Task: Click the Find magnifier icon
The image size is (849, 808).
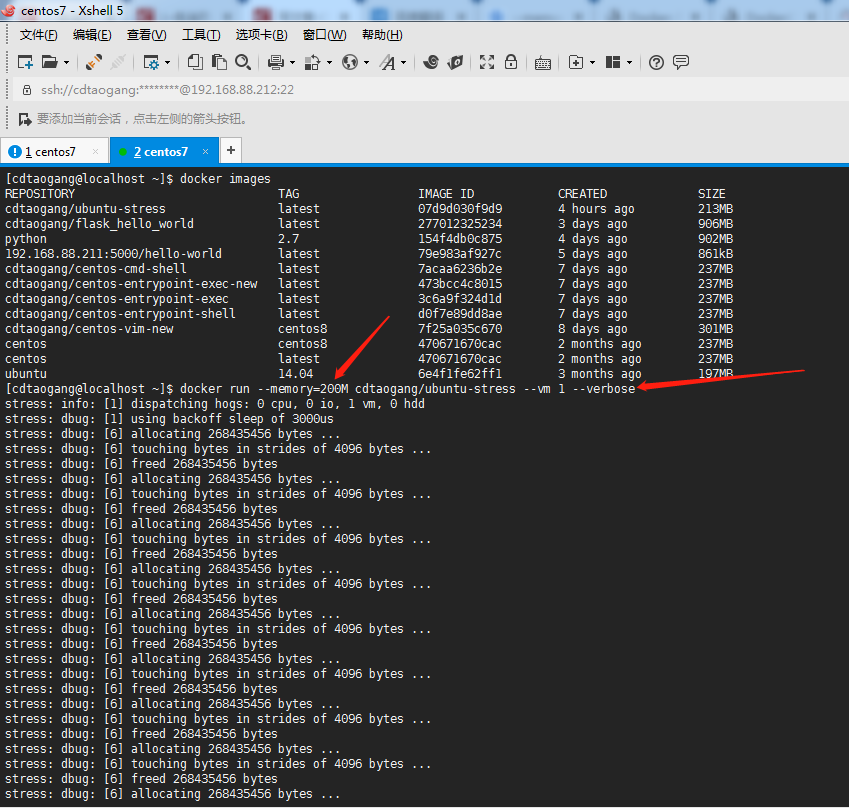Action: click(243, 62)
